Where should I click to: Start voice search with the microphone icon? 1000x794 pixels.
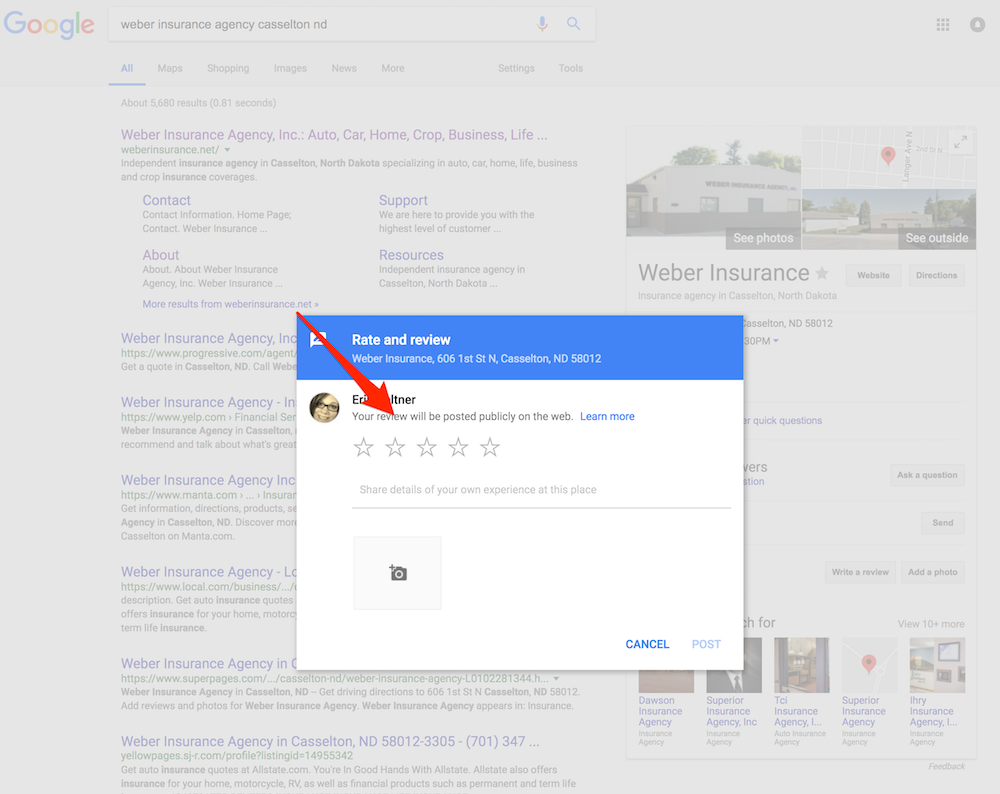click(x=542, y=24)
